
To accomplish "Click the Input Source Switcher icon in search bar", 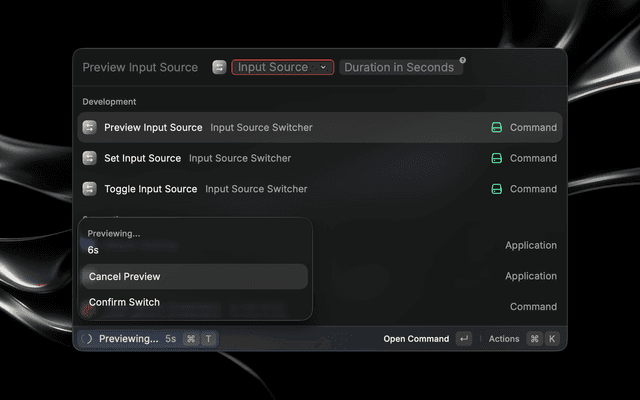I will point(219,67).
